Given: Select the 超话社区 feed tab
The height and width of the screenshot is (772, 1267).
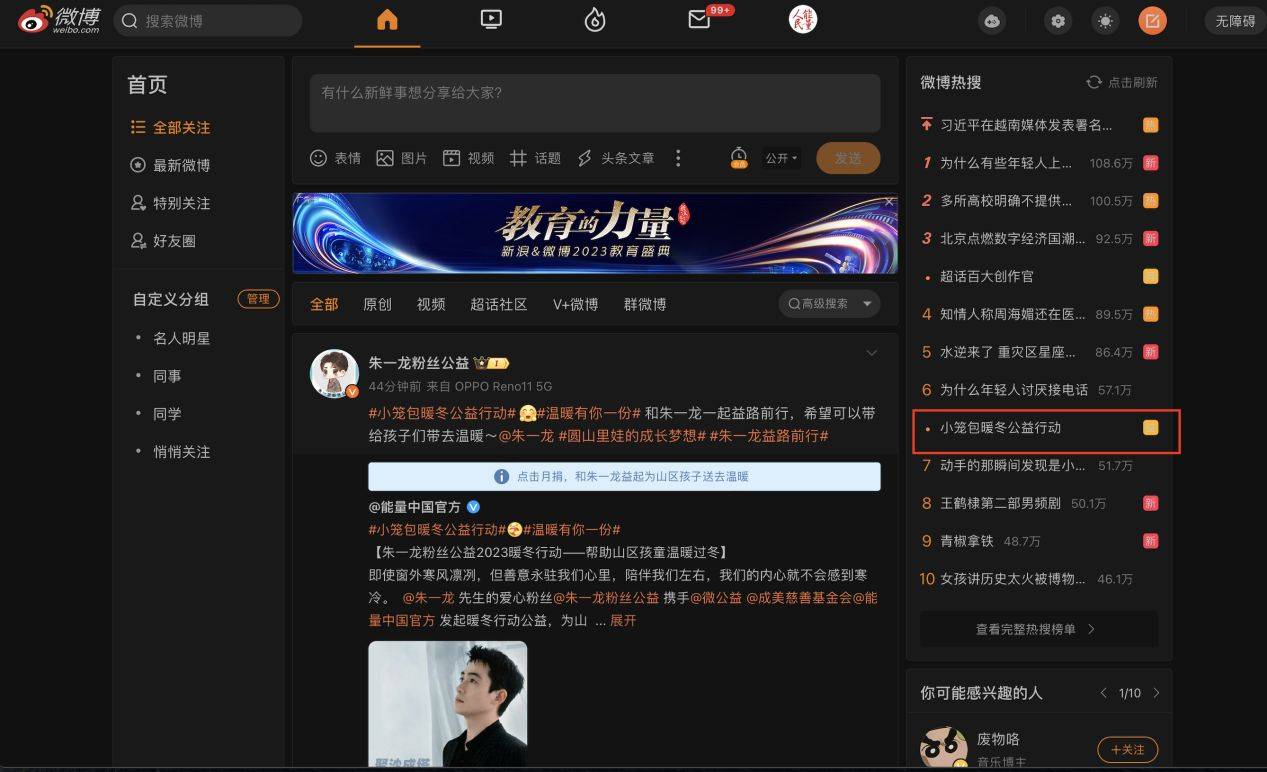Looking at the screenshot, I should point(499,304).
